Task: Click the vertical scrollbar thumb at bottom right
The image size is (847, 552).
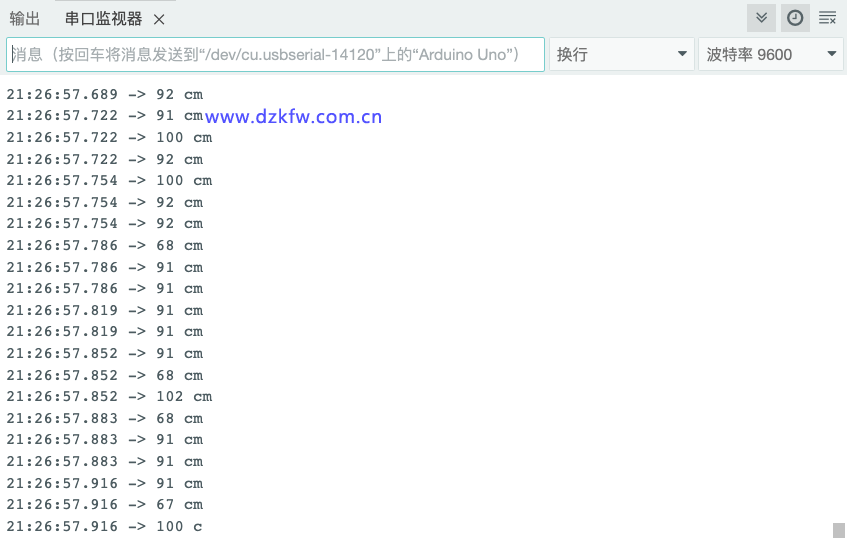Action: pos(839,530)
